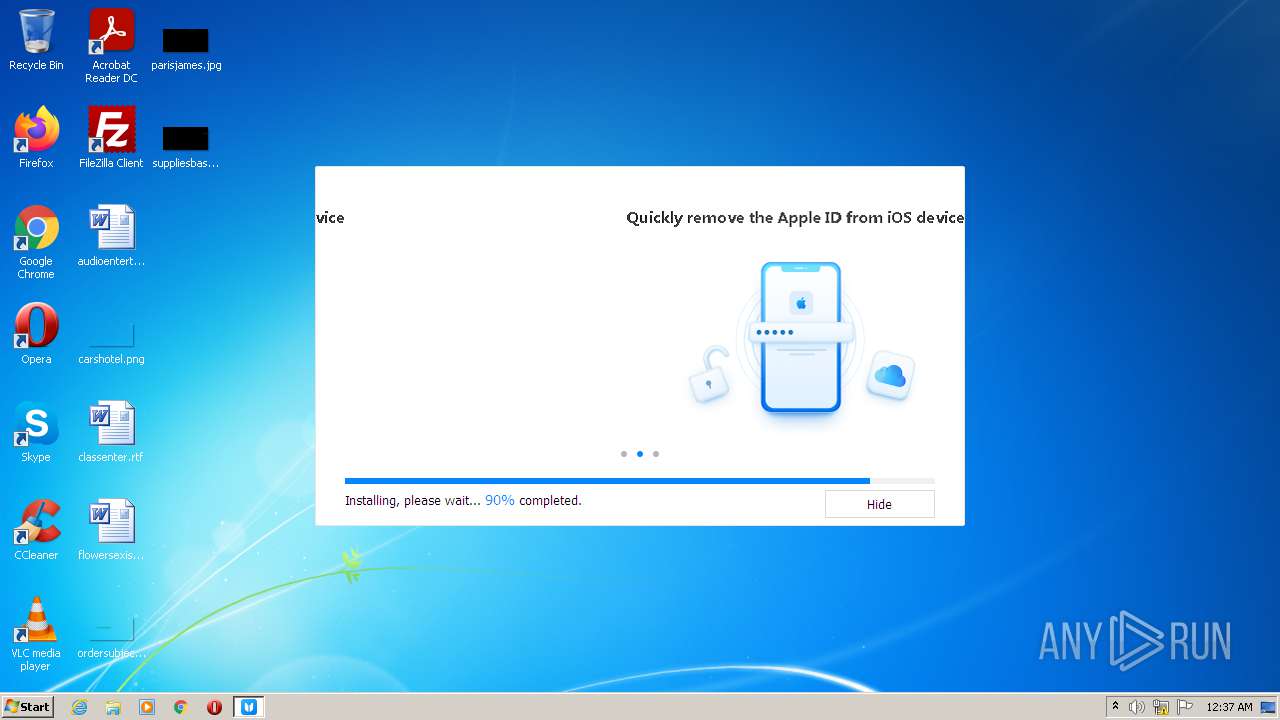Select the flowersexis... Word document
1280x720 pixels.
[x=111, y=530]
